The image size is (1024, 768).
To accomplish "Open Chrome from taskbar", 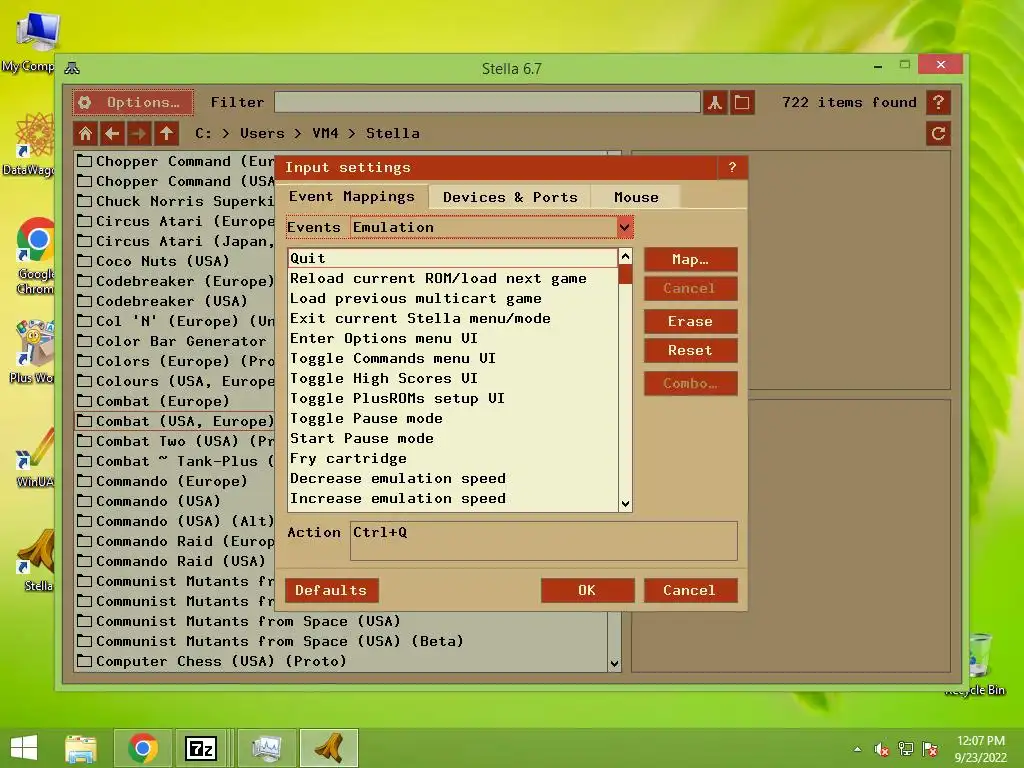I will click(143, 748).
